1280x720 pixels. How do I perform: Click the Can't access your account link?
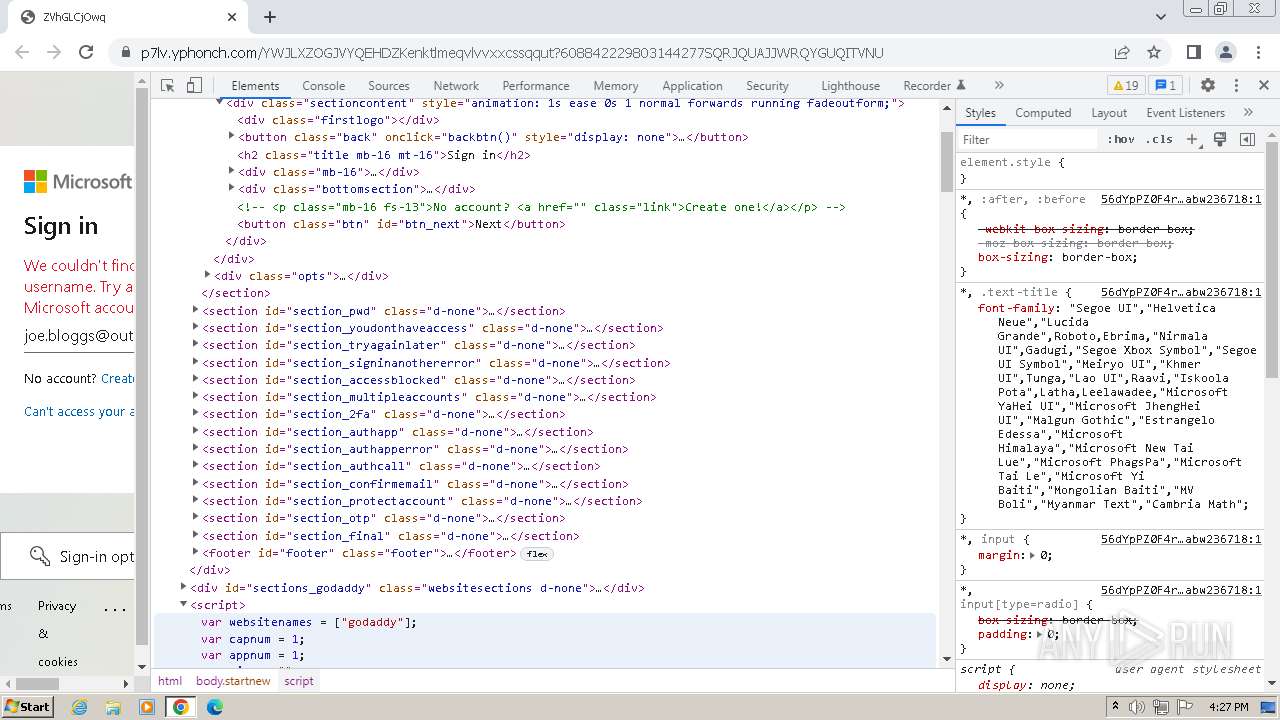click(x=79, y=412)
